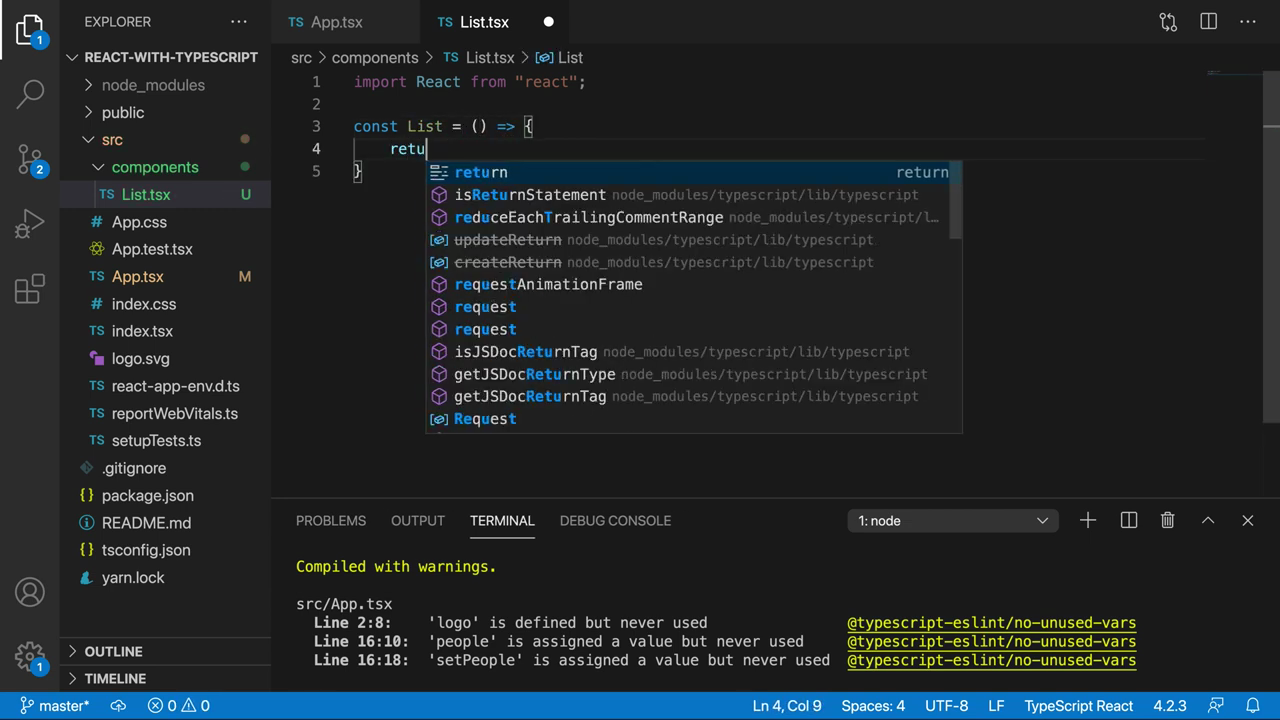Select the return keyword suggestion
The width and height of the screenshot is (1280, 720).
[694, 172]
